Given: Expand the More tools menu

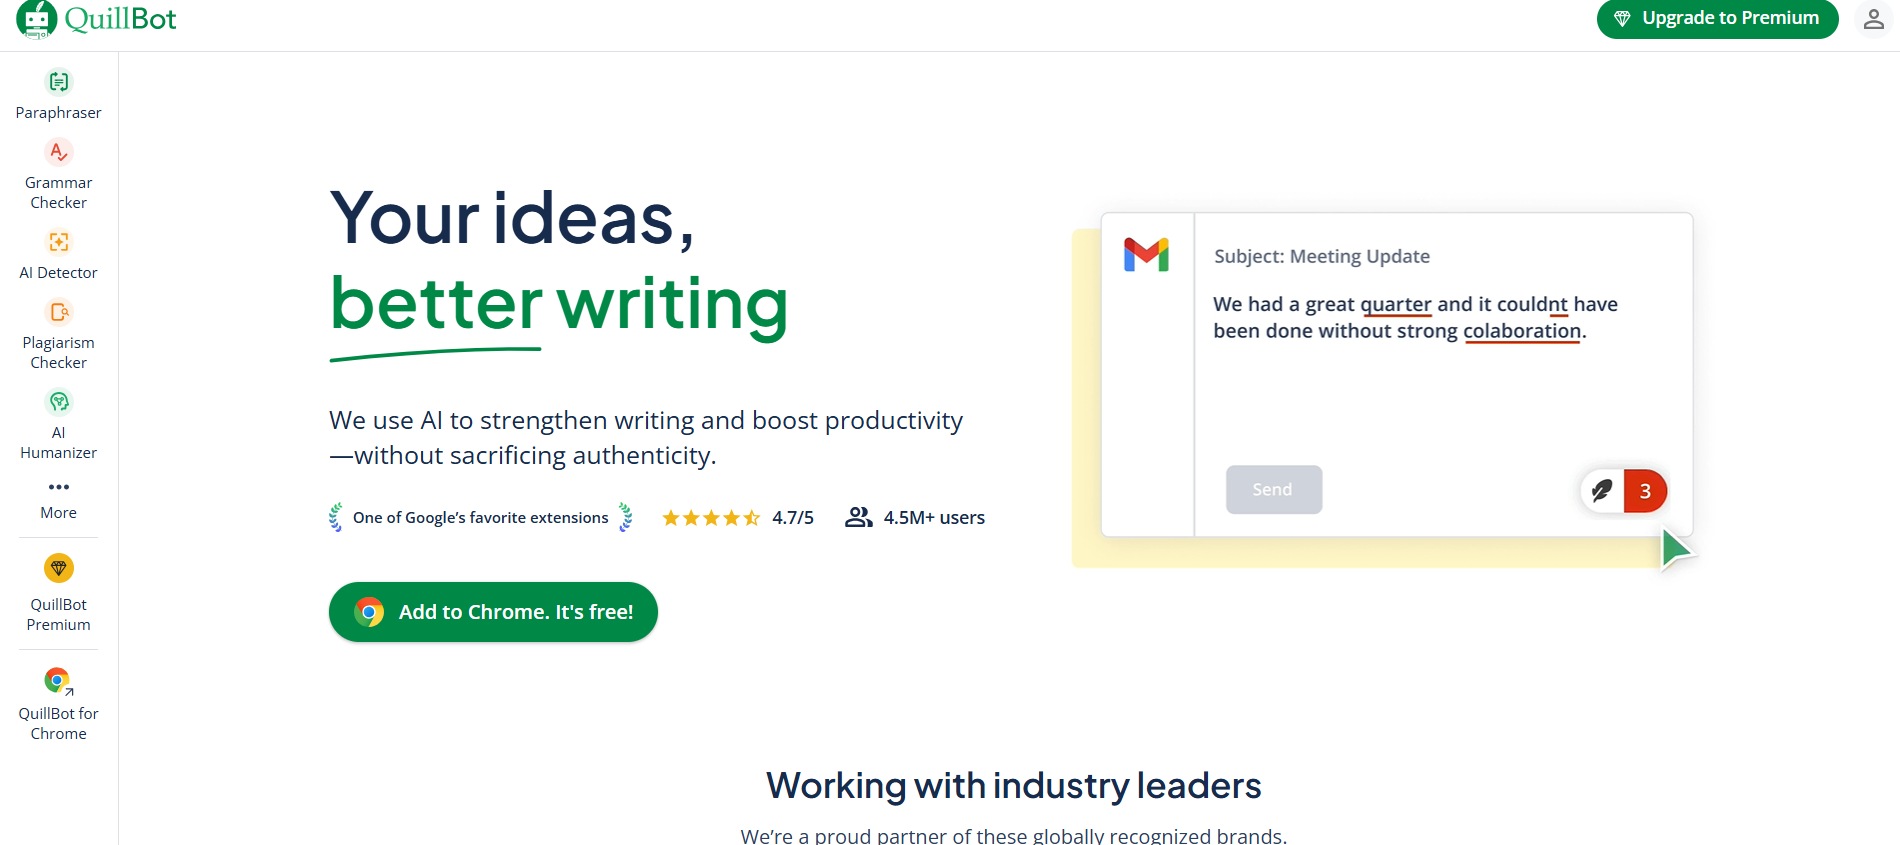Looking at the screenshot, I should tap(59, 499).
